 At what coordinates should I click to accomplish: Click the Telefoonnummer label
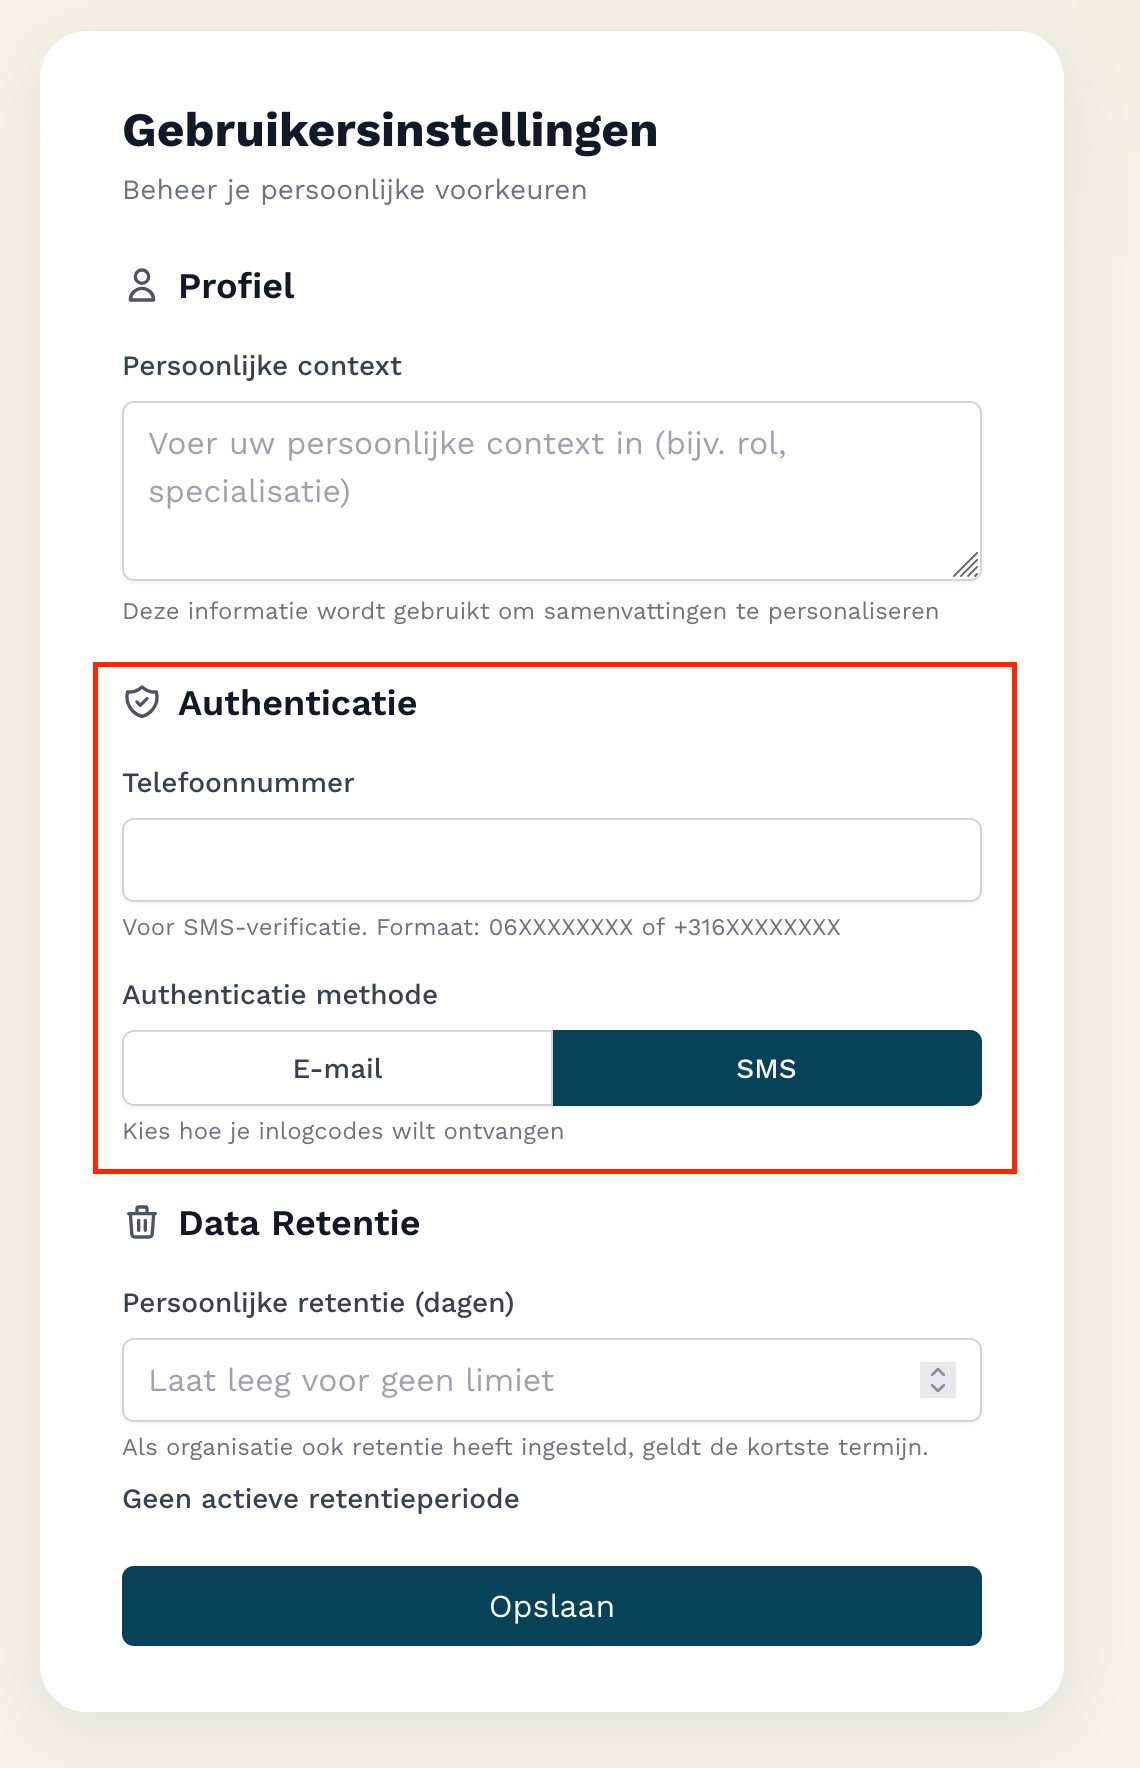238,783
